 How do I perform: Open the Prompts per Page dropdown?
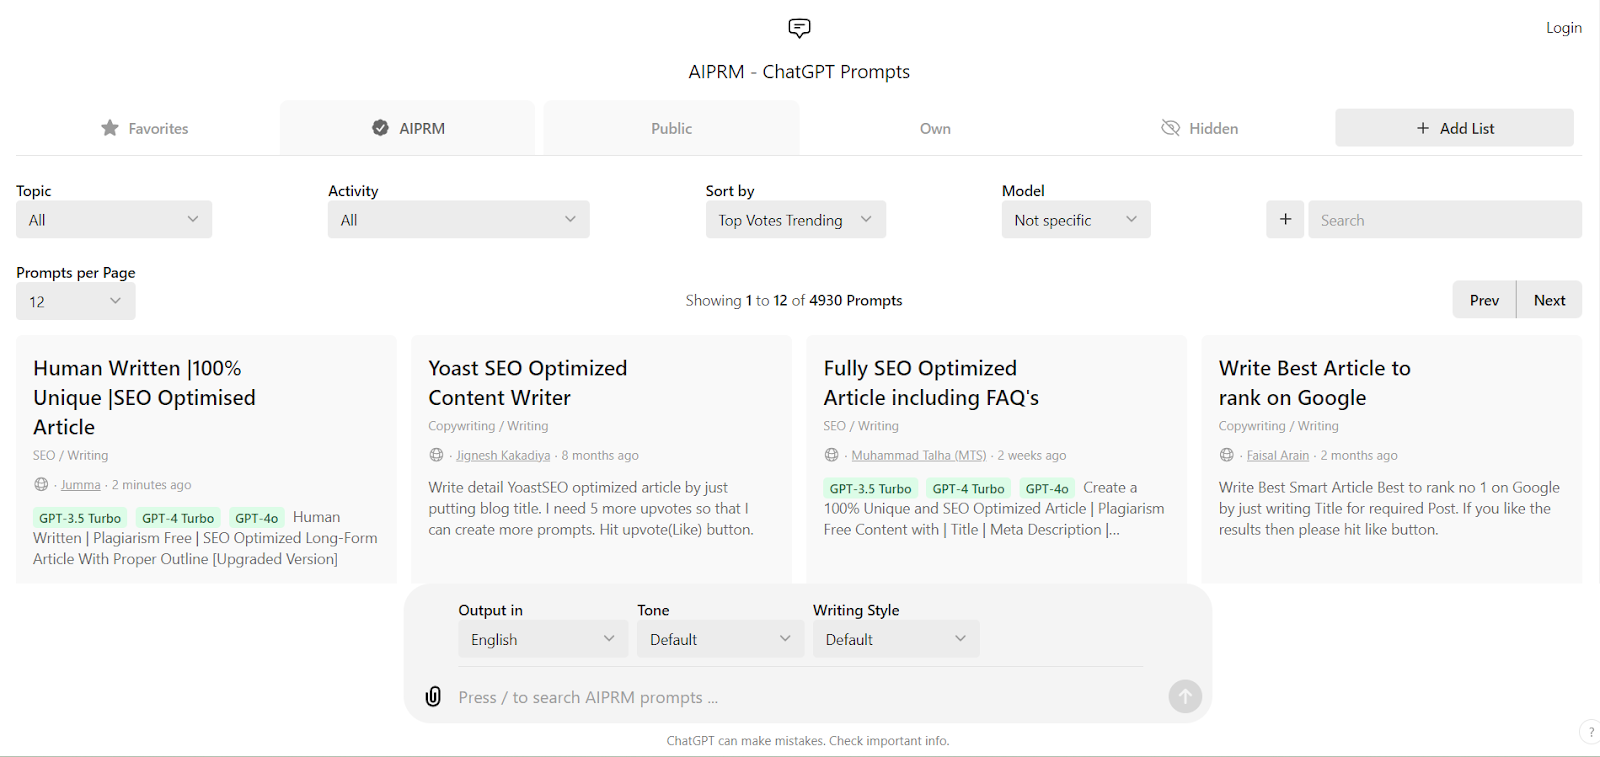[76, 301]
